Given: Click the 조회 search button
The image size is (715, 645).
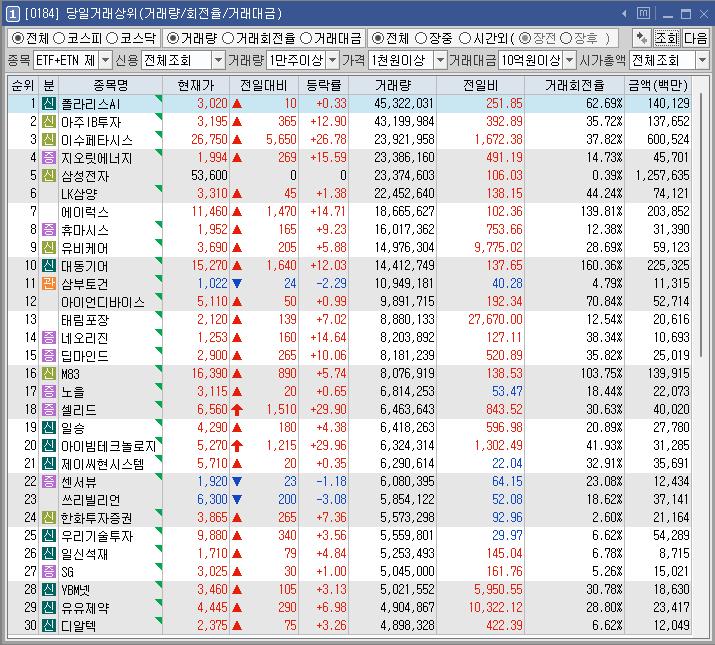Looking at the screenshot, I should (x=666, y=38).
